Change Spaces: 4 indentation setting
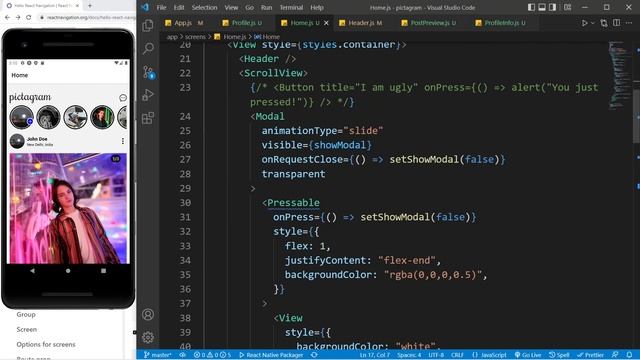The width and height of the screenshot is (640, 360). pyautogui.click(x=409, y=355)
